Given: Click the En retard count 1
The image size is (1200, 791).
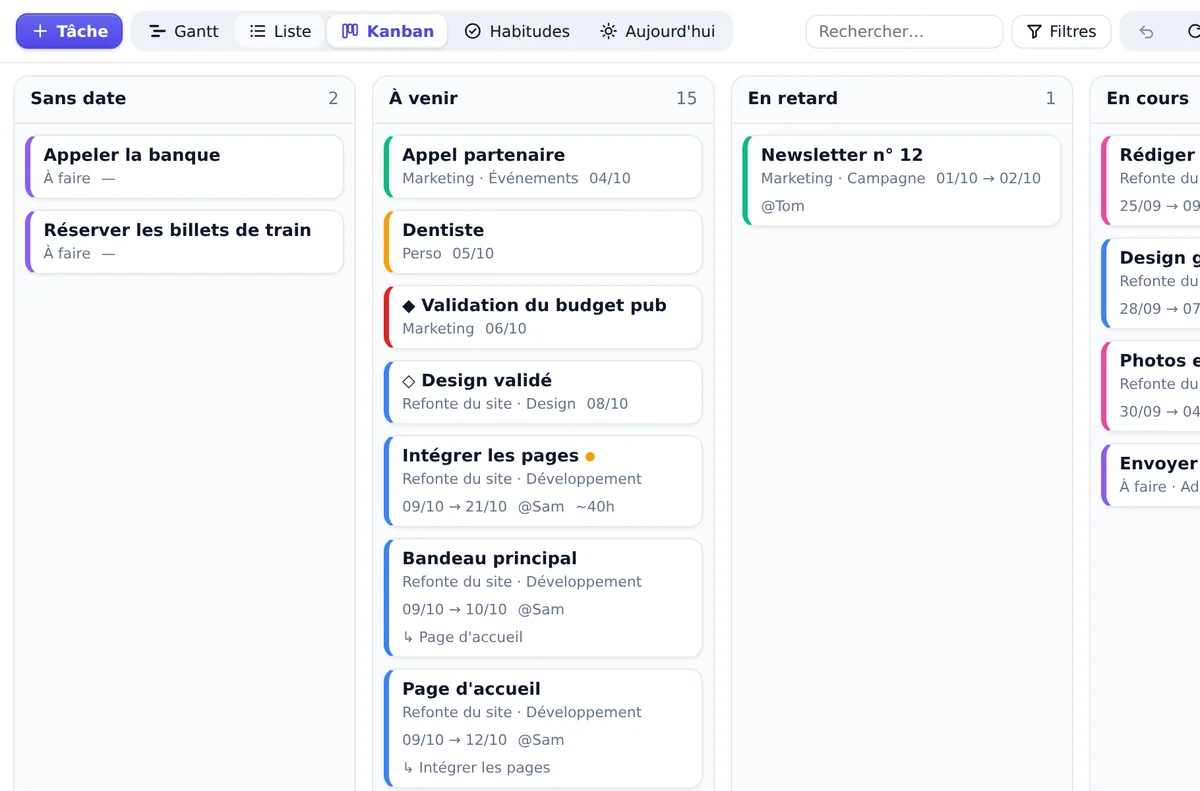Looking at the screenshot, I should click(x=1050, y=98).
